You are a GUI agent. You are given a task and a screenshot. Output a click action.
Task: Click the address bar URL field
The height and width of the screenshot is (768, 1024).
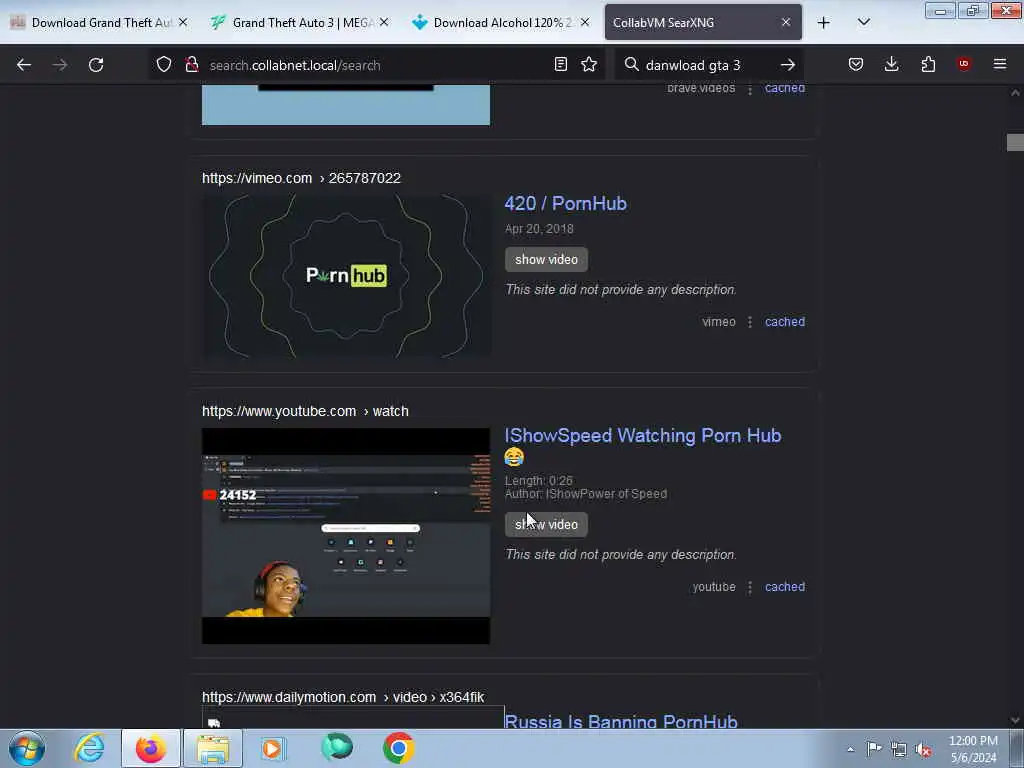(x=376, y=65)
